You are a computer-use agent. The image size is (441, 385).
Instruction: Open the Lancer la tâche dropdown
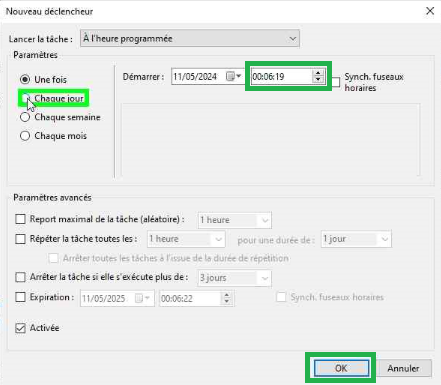click(190, 39)
